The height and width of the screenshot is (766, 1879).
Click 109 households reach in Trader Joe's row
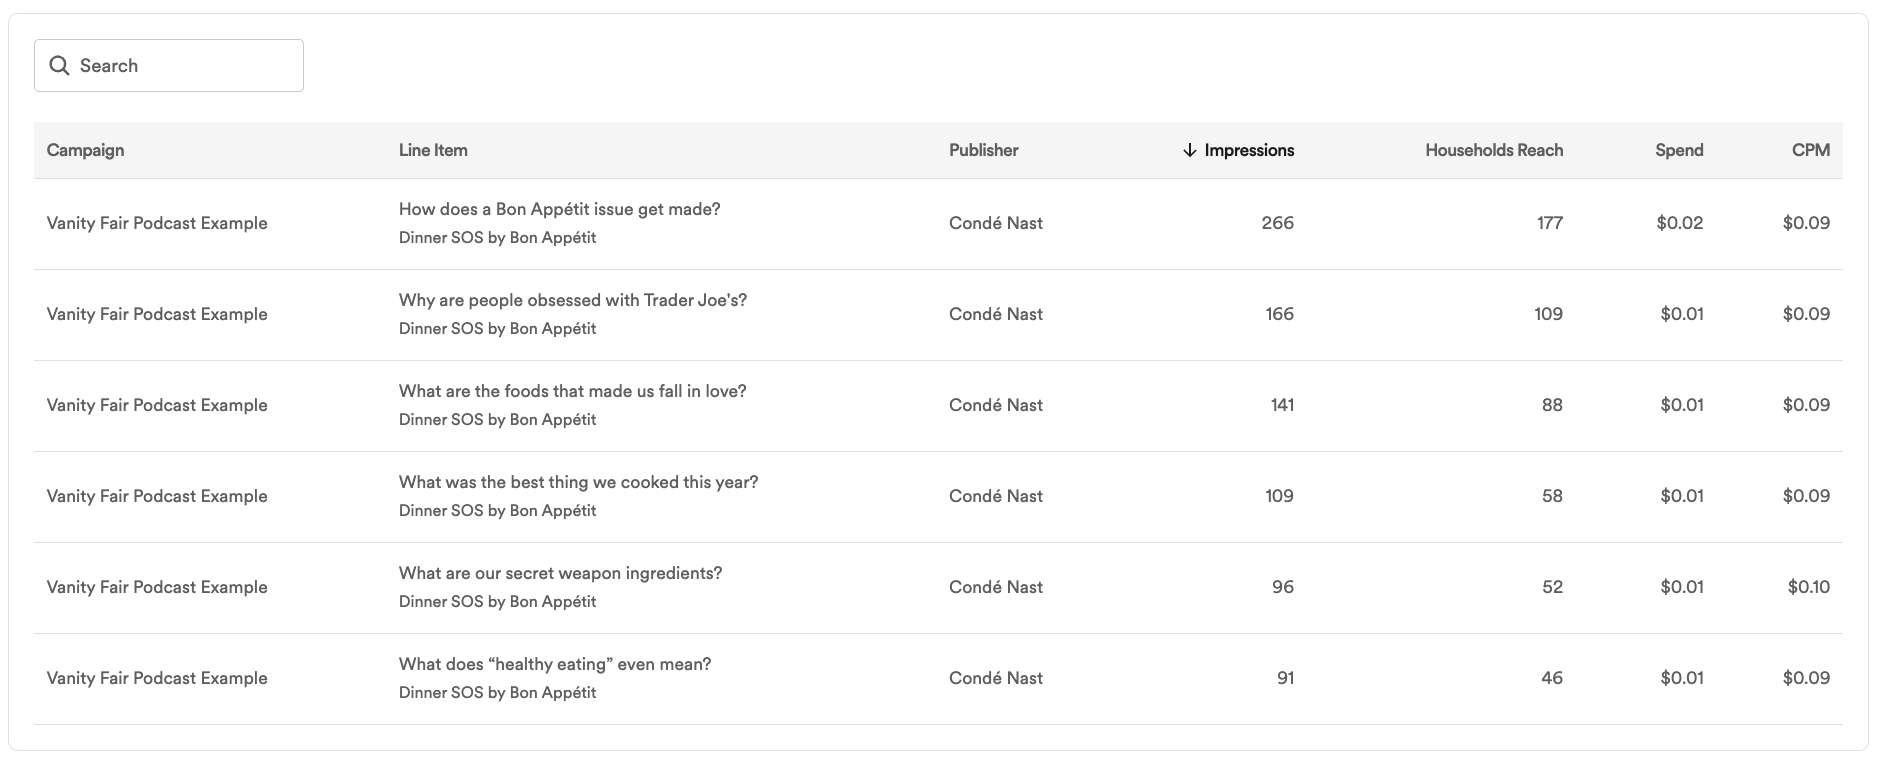click(x=1549, y=314)
